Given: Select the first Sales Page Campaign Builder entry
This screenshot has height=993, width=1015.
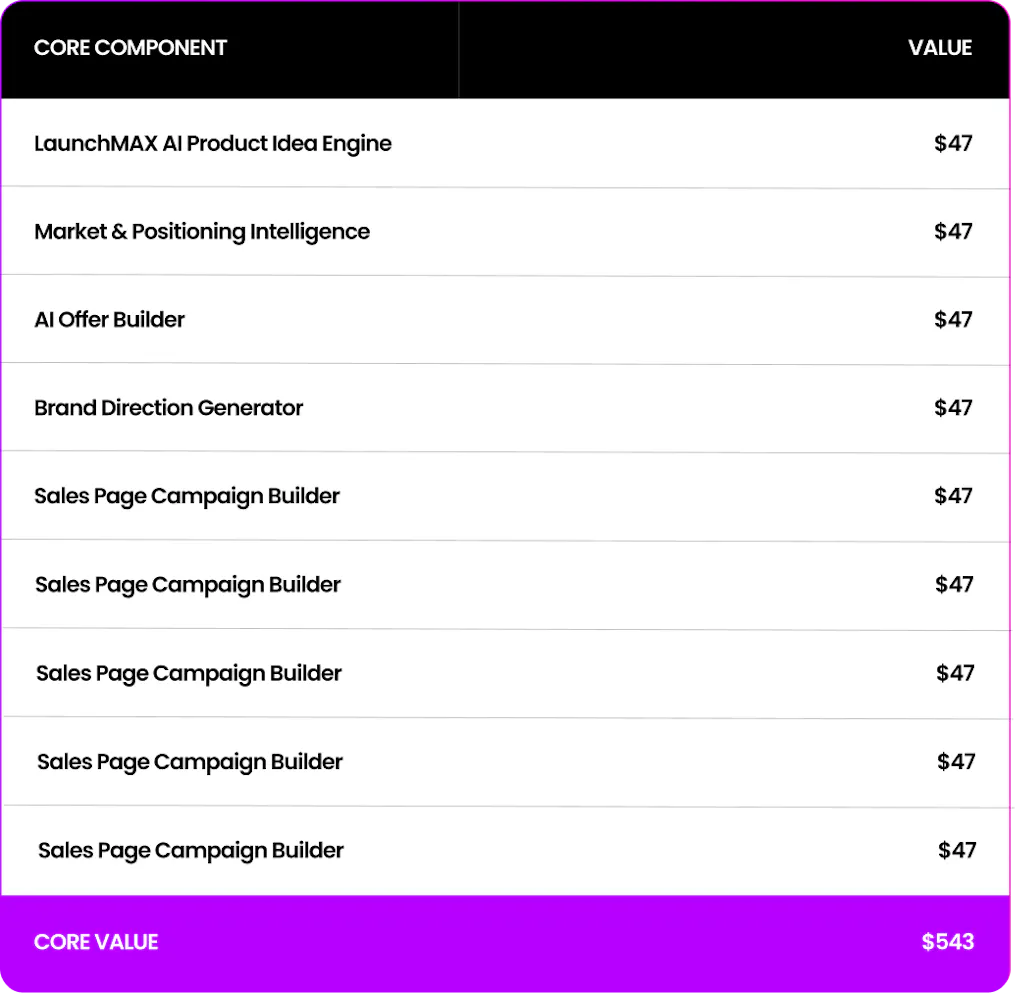Looking at the screenshot, I should 186,496.
